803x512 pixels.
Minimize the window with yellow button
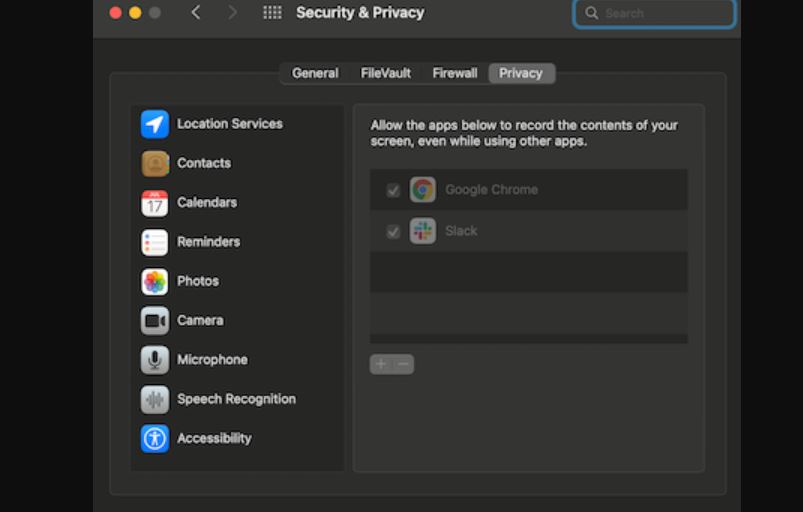(x=135, y=13)
